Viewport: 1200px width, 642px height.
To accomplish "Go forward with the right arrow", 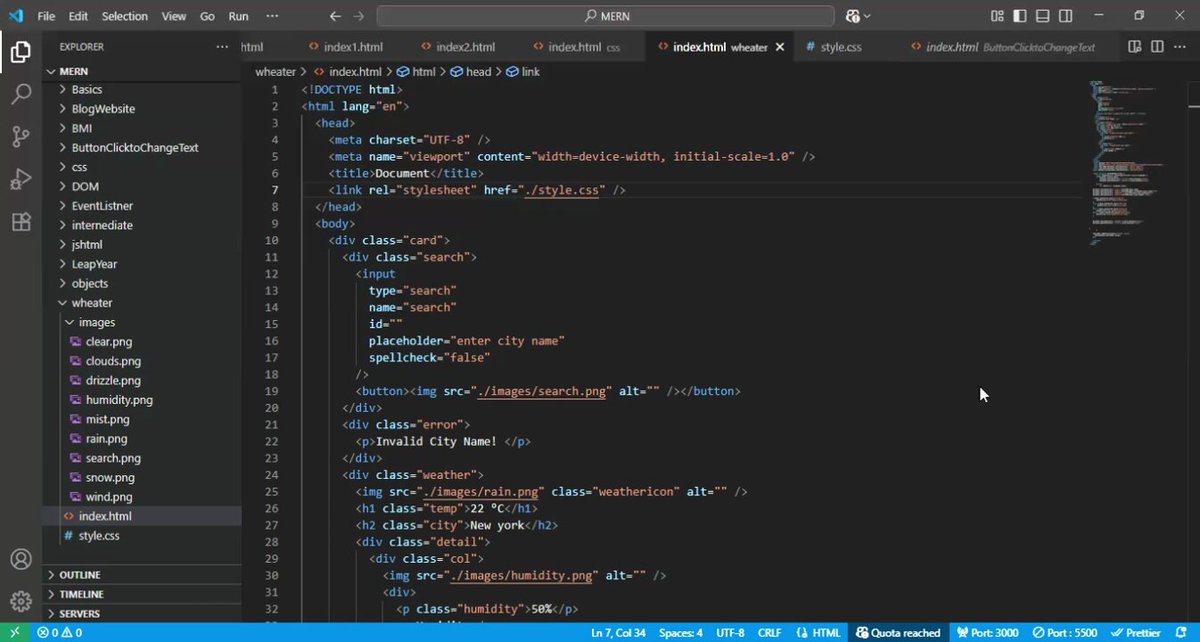I will point(359,16).
